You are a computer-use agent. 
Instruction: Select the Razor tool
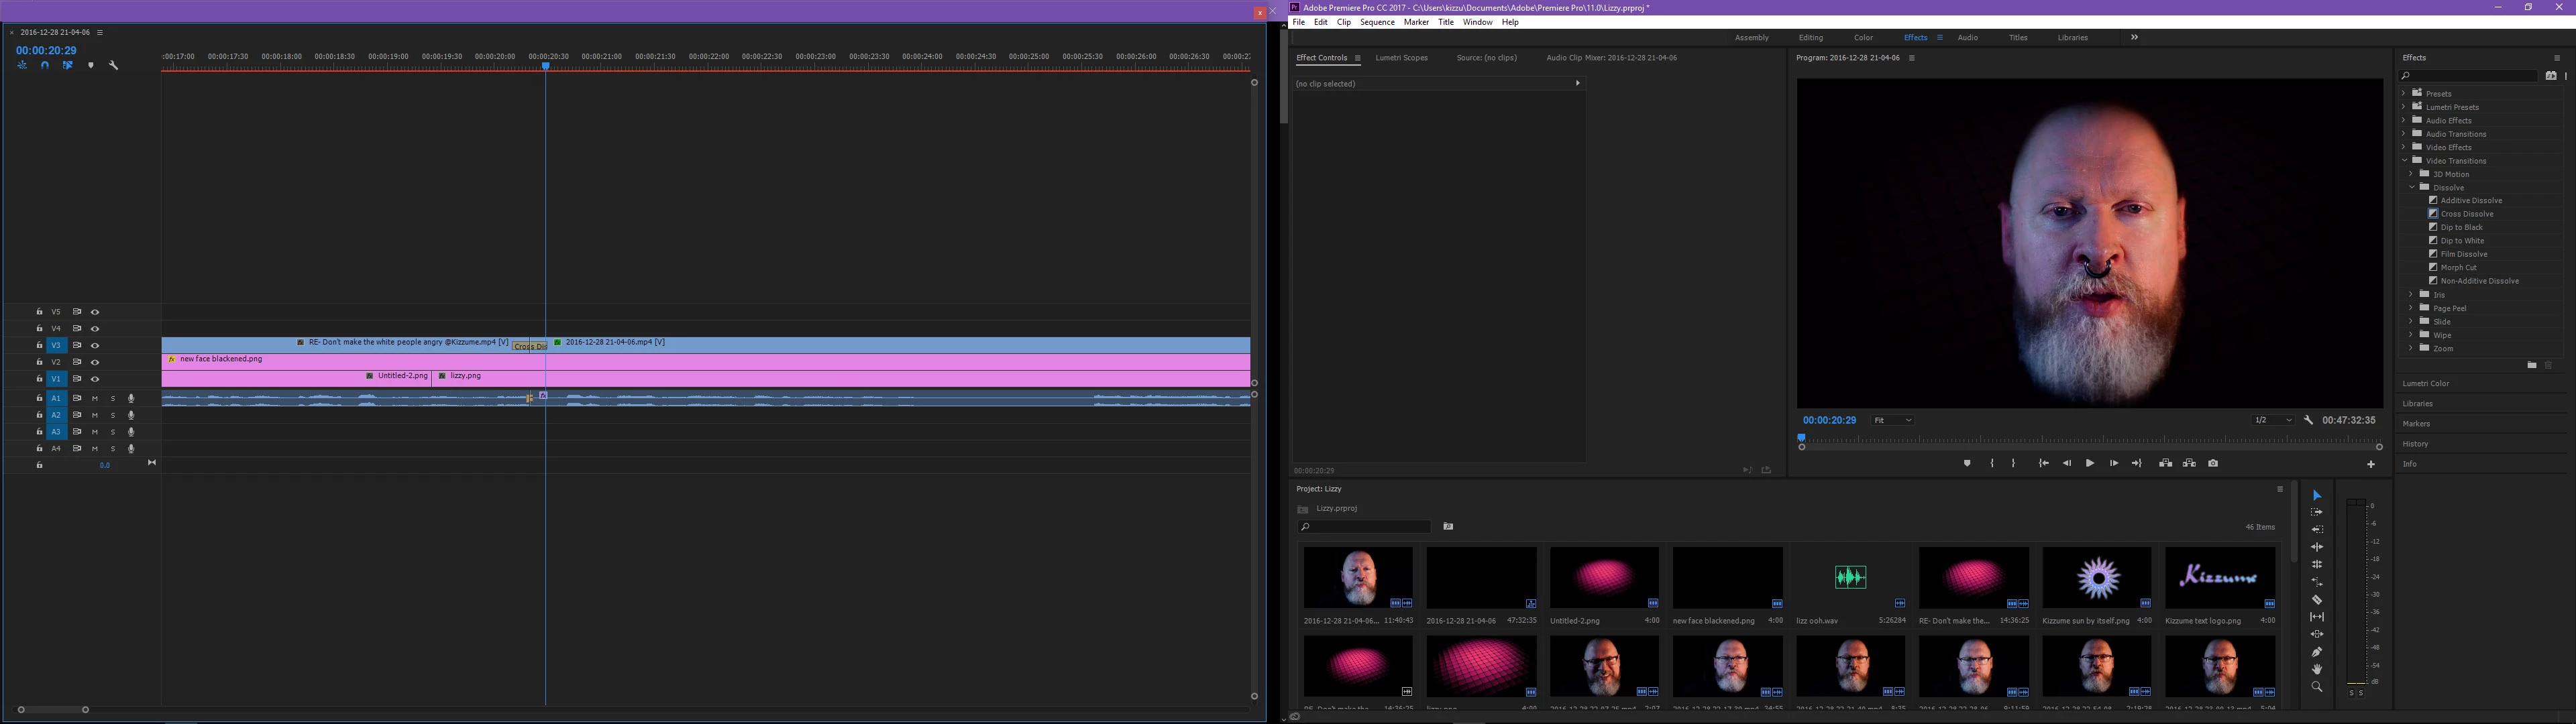pyautogui.click(x=2317, y=600)
